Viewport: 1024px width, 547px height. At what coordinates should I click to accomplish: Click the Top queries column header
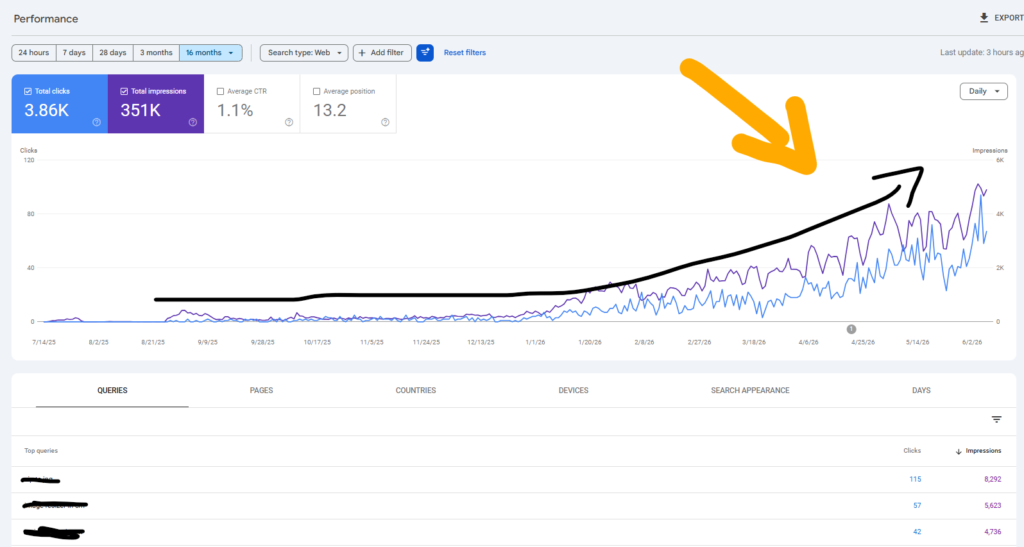coord(41,451)
